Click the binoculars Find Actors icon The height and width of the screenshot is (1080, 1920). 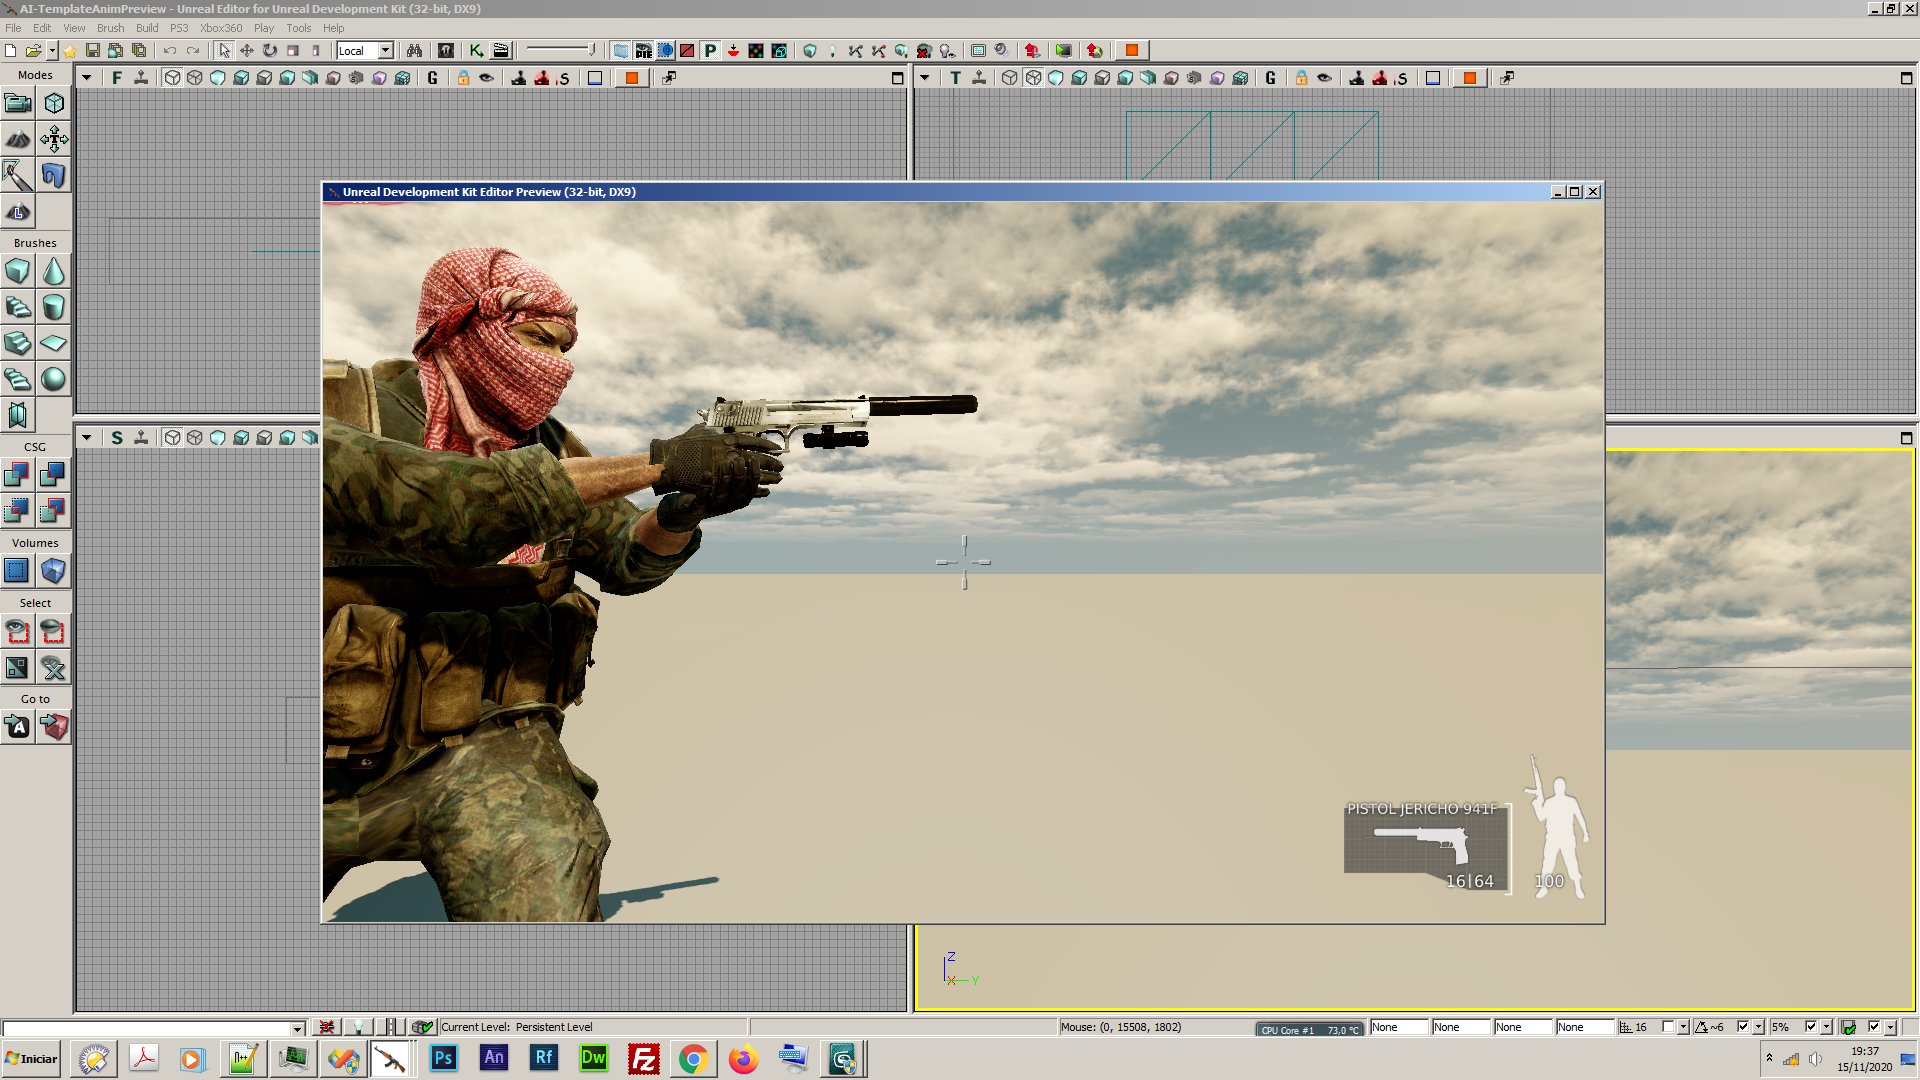coord(414,50)
